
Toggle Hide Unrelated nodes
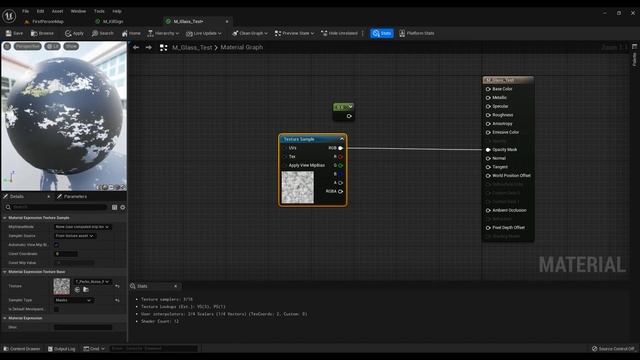[x=339, y=33]
